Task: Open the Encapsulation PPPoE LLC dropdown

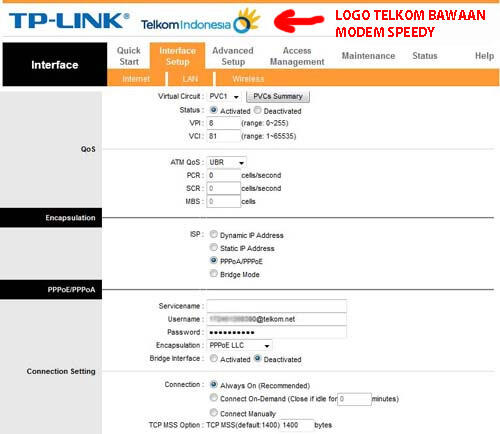Action: click(x=239, y=345)
